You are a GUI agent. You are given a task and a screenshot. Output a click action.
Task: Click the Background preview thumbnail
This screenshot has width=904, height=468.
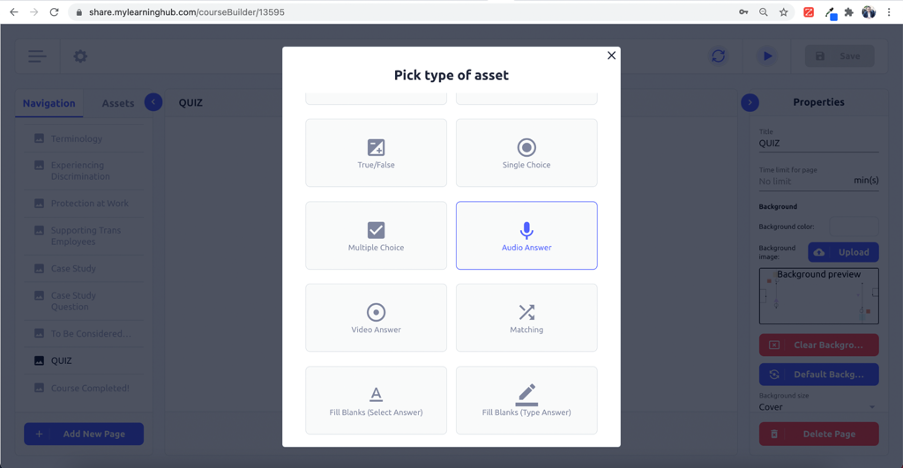(x=819, y=296)
